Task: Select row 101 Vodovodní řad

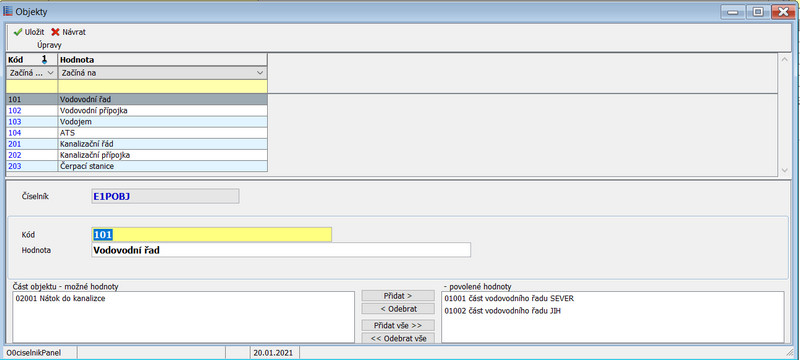Action: [137, 99]
